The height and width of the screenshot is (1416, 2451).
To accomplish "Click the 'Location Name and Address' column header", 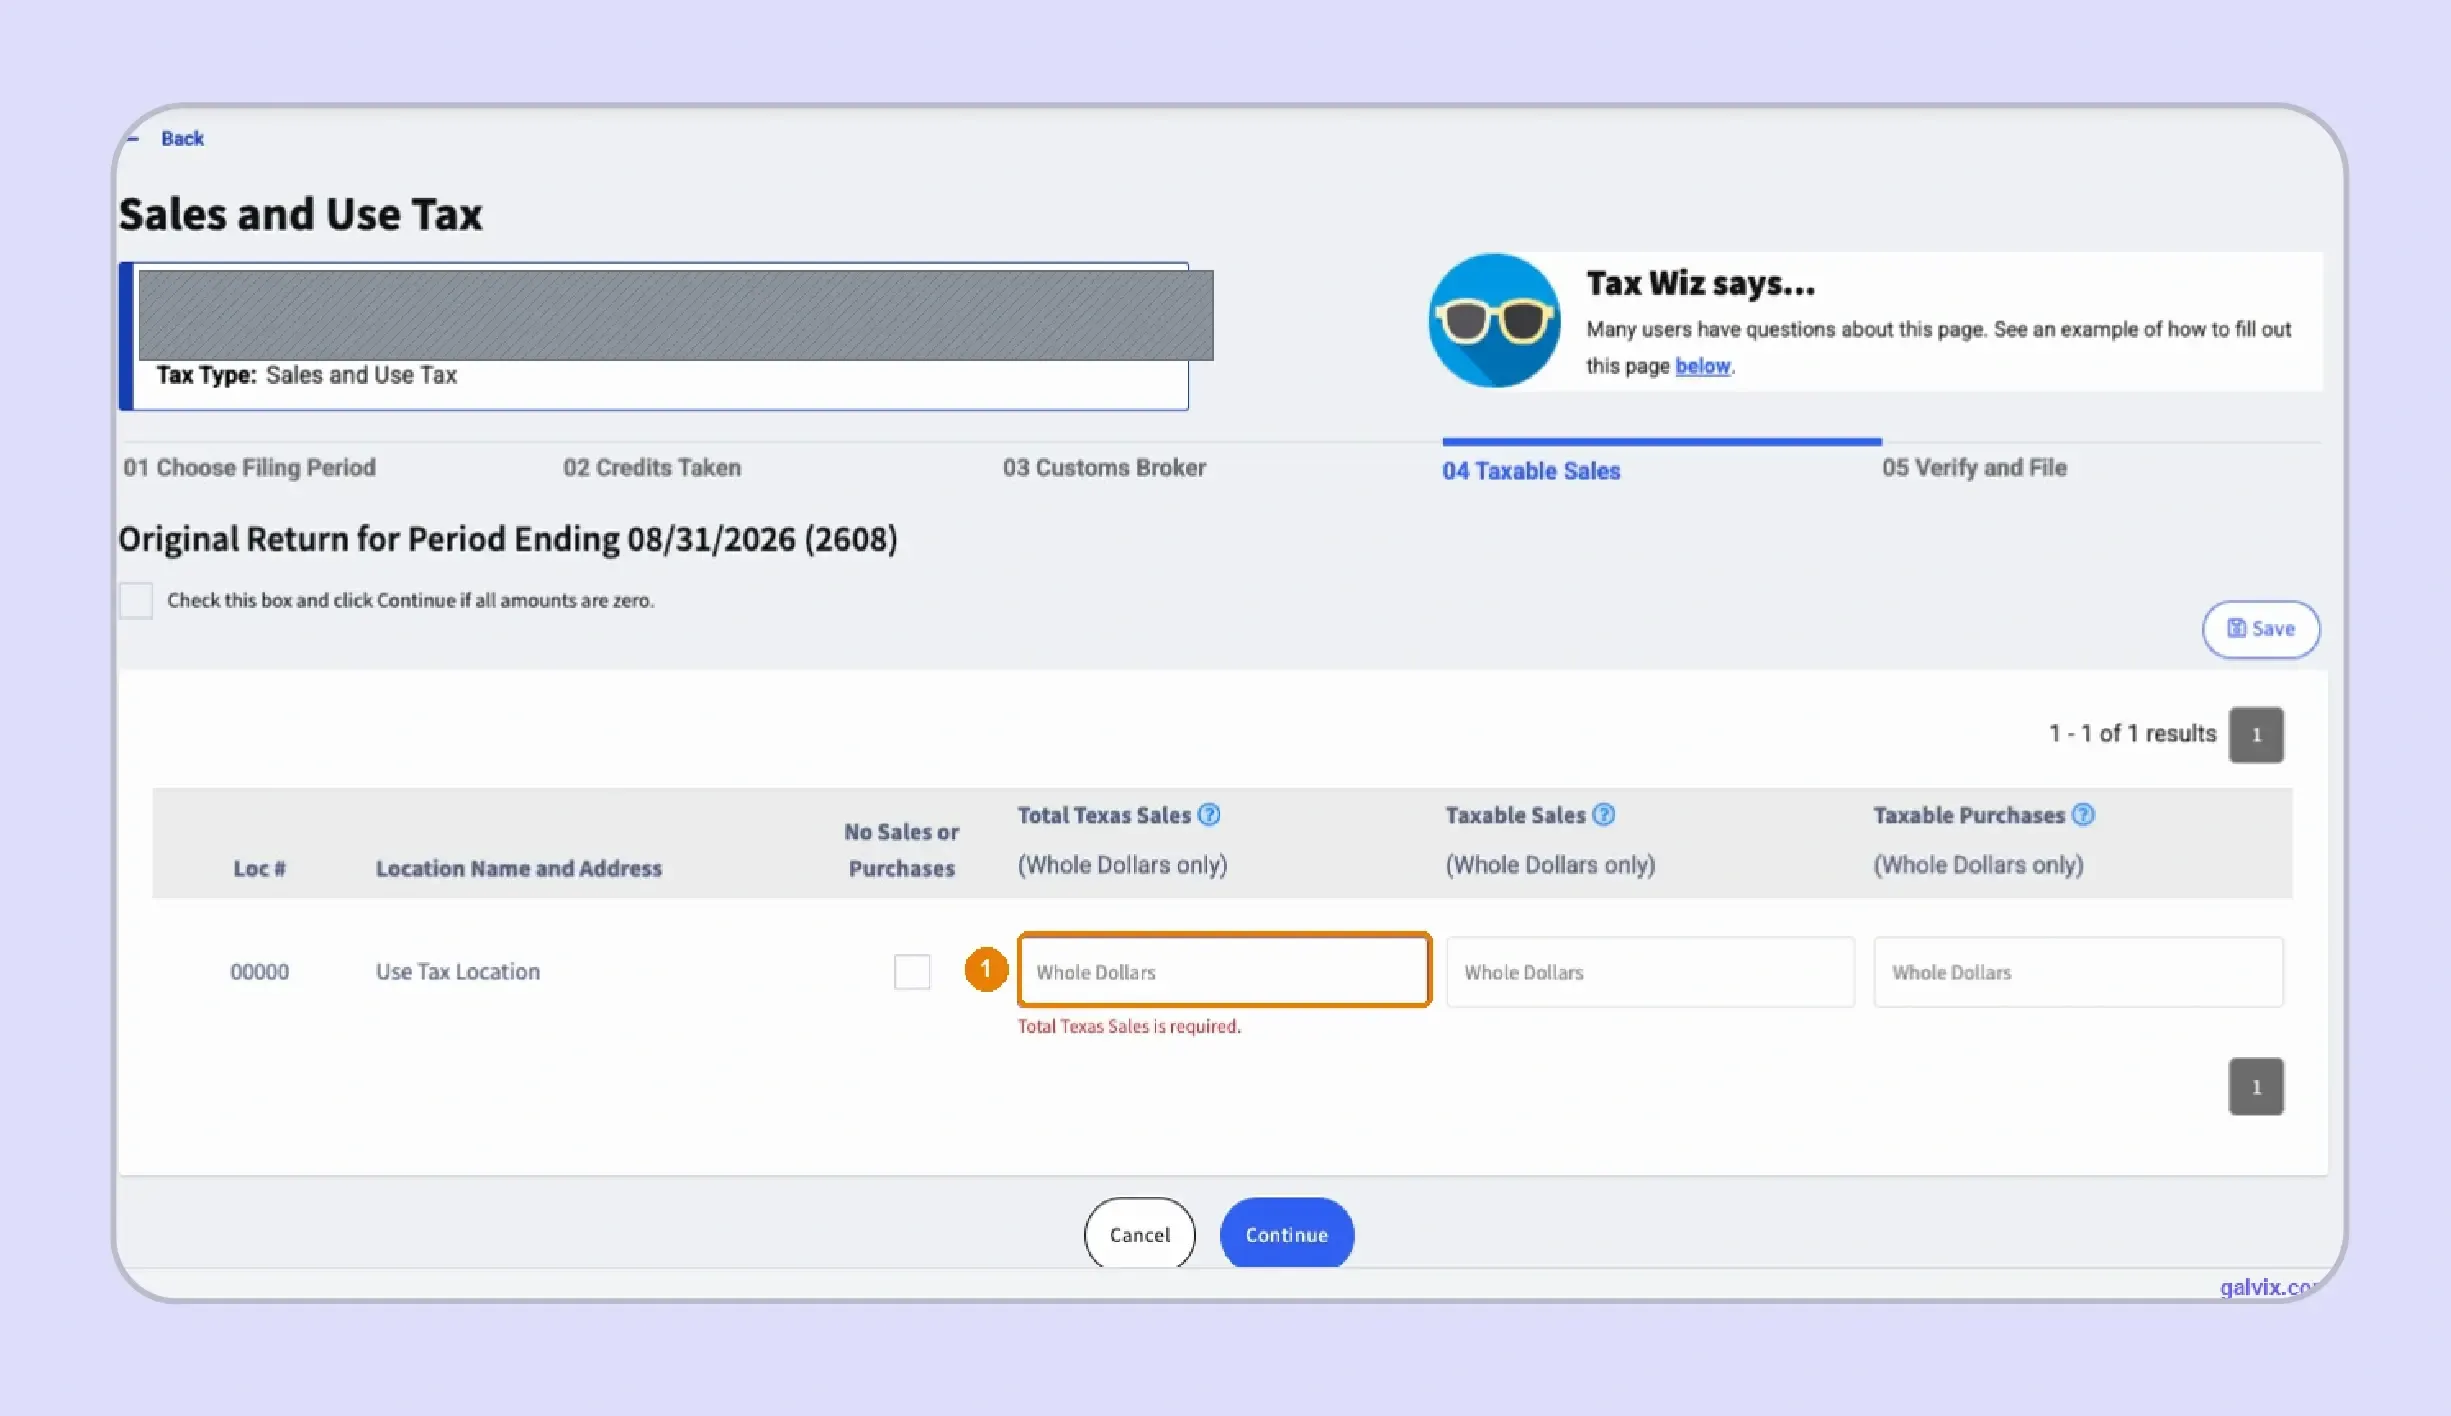I will [x=518, y=869].
